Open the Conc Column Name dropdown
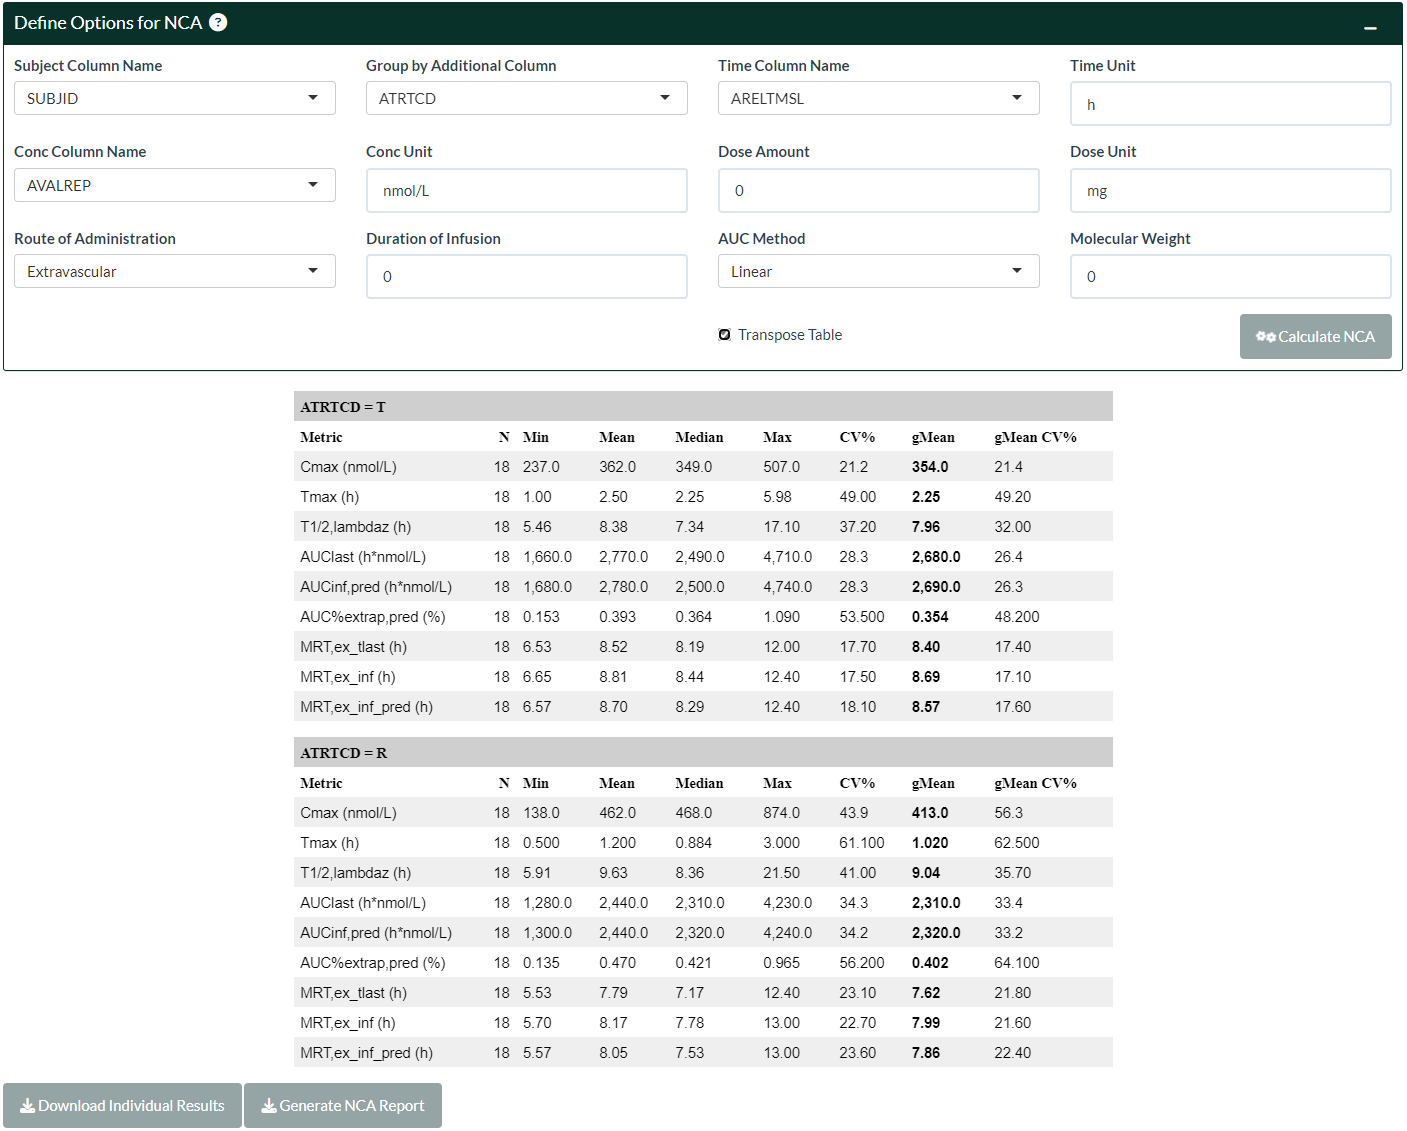 pos(175,185)
